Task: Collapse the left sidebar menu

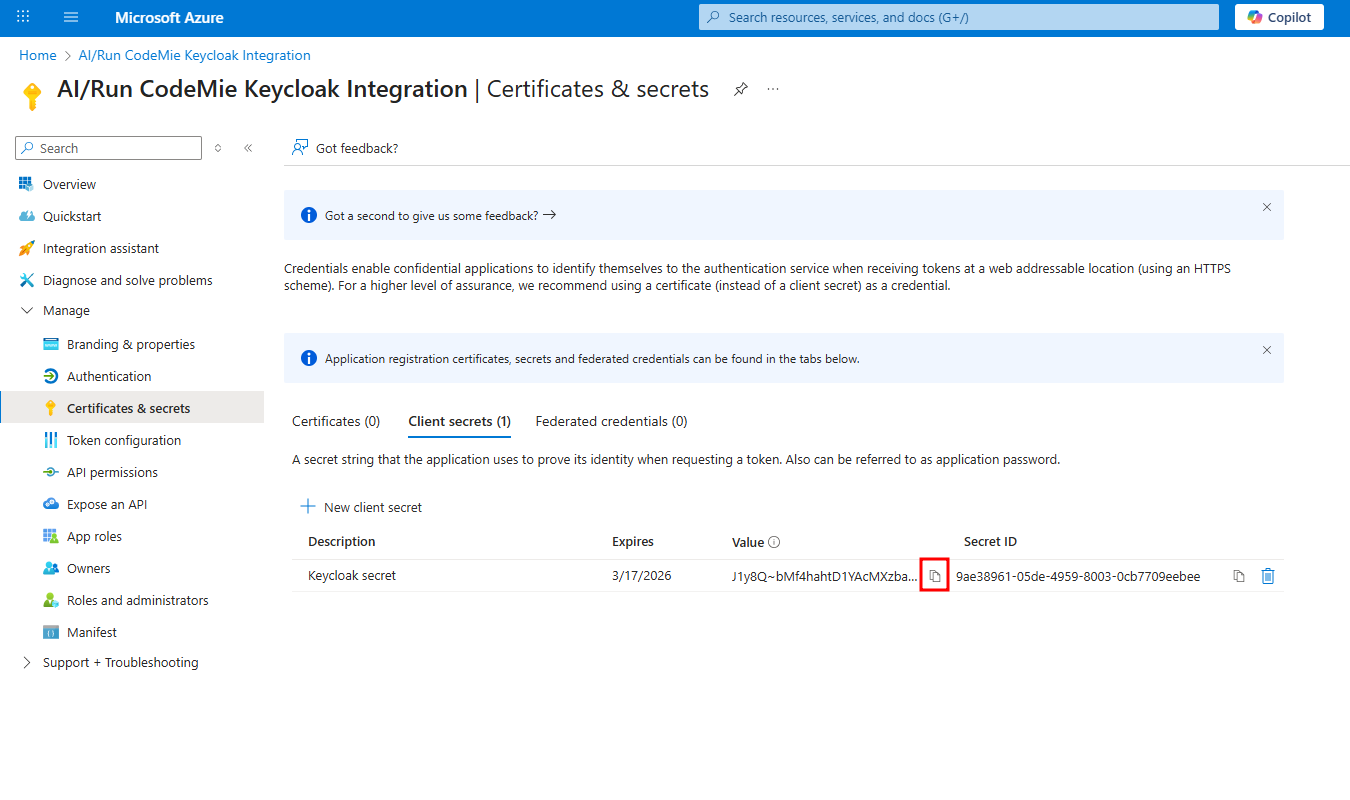Action: coord(248,148)
